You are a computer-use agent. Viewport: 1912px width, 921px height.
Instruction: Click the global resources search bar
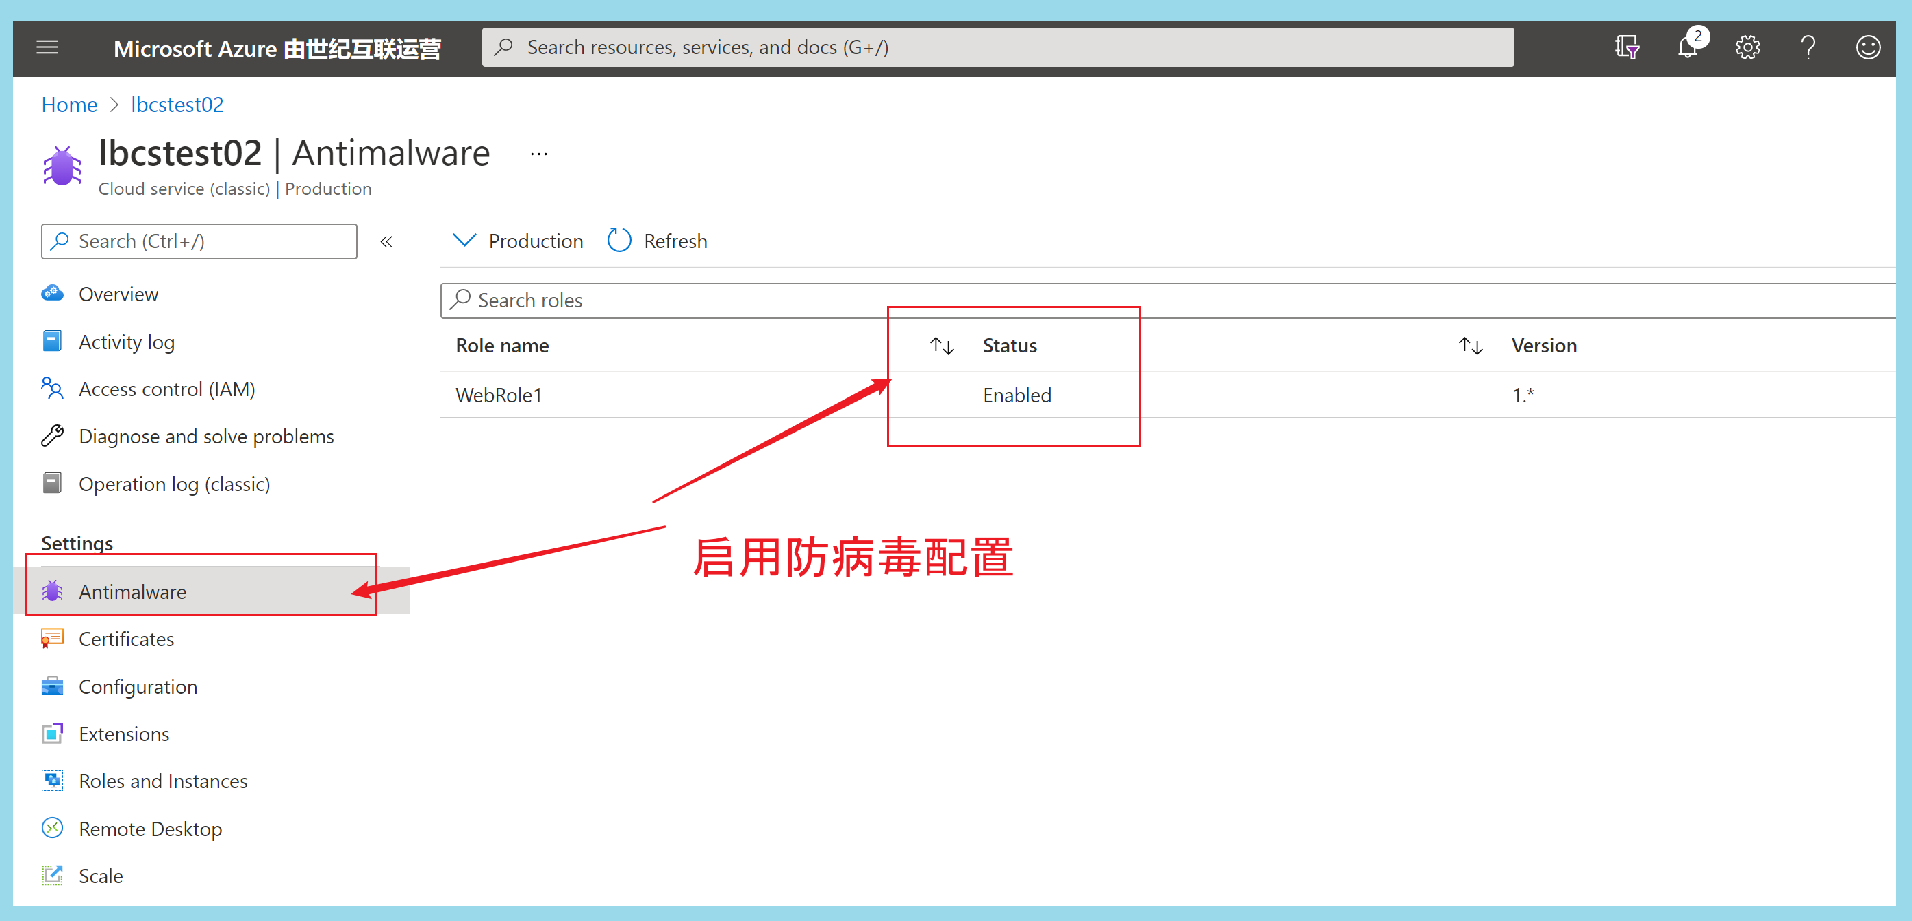coord(997,47)
